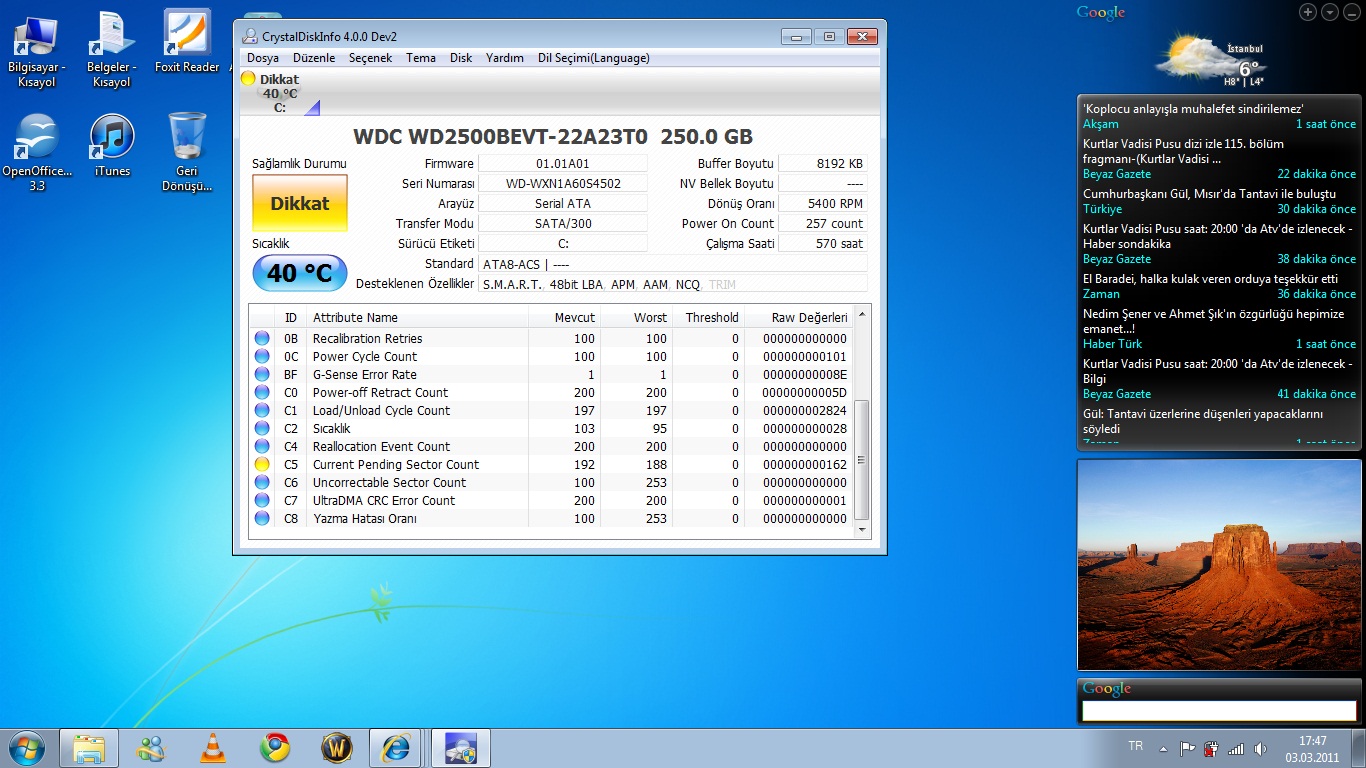Click the Action Center flag icon
1366x768 pixels.
pyautogui.click(x=1187, y=748)
